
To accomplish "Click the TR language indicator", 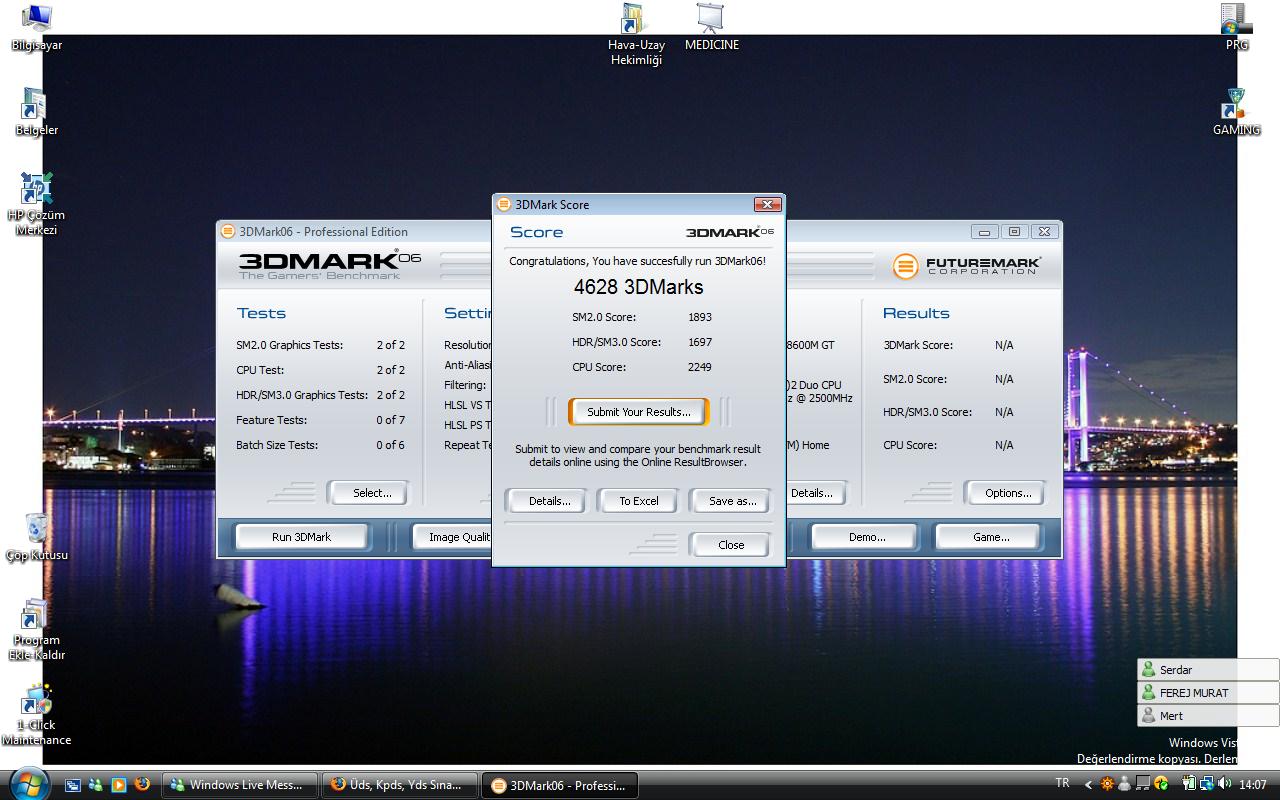I will (x=1062, y=783).
